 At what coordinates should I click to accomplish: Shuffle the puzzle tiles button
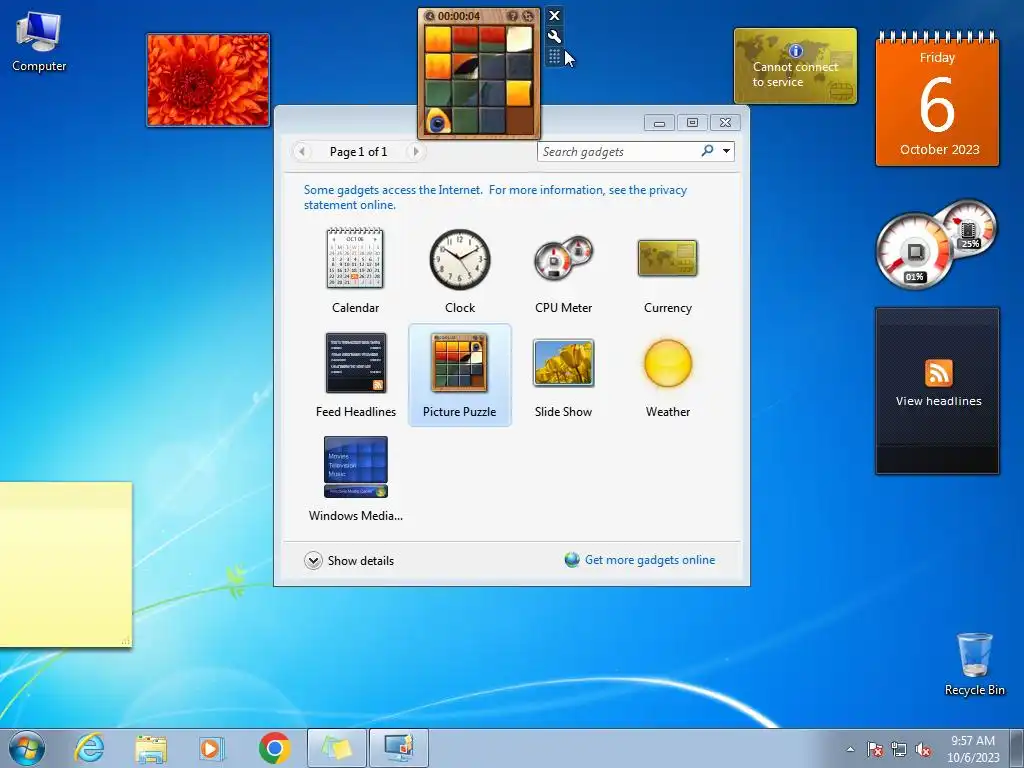[x=528, y=16]
